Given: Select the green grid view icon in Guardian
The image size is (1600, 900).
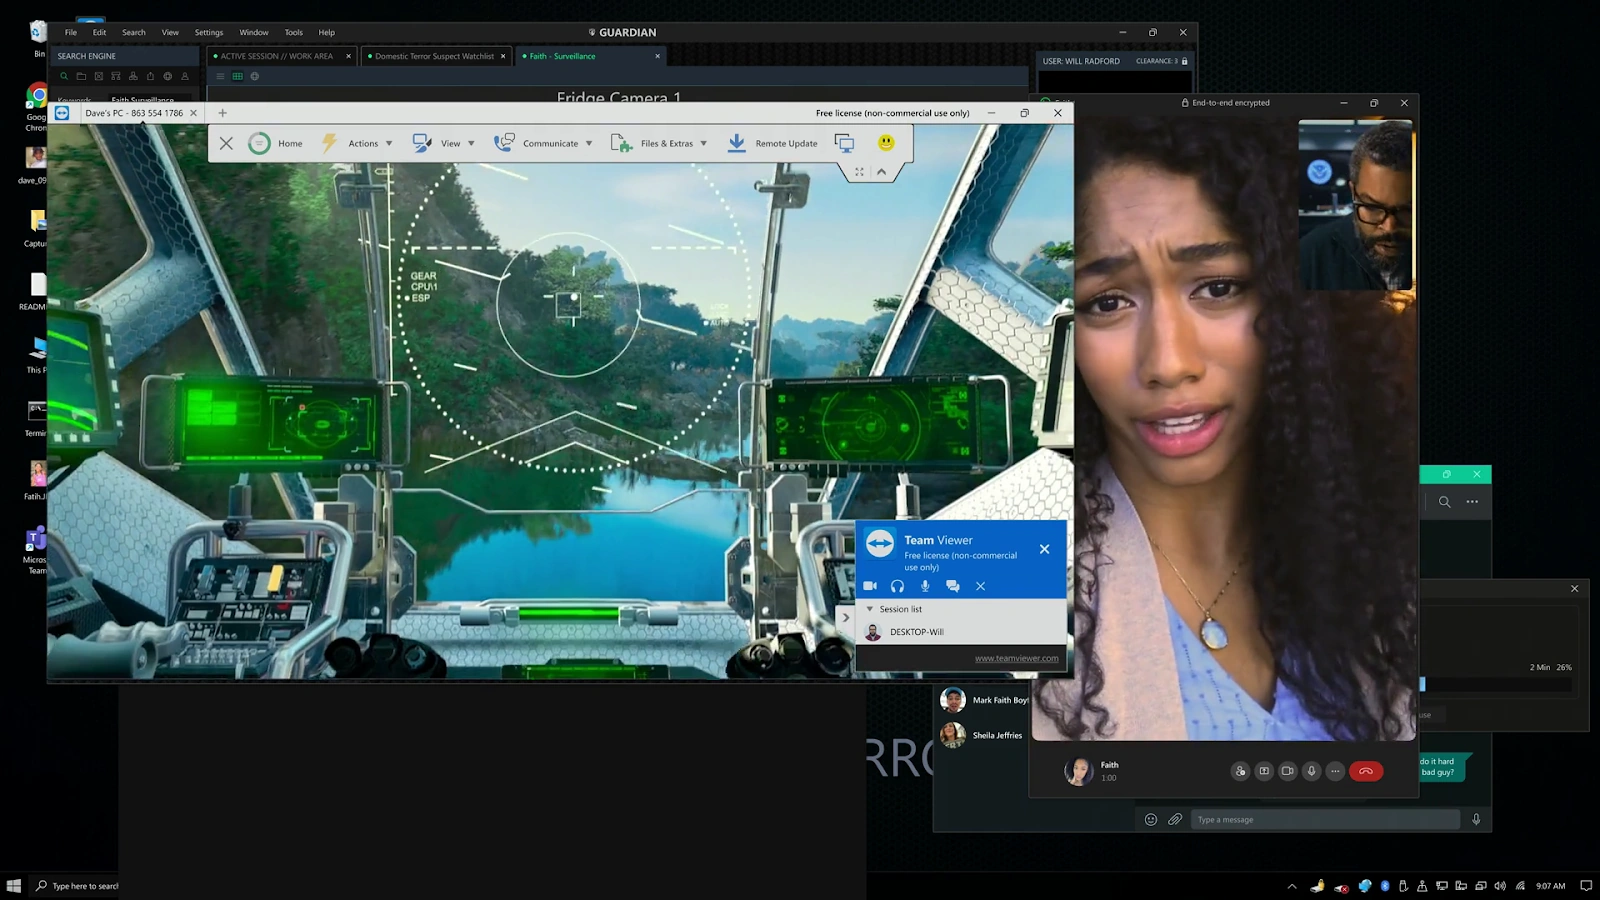Looking at the screenshot, I should click(x=237, y=76).
